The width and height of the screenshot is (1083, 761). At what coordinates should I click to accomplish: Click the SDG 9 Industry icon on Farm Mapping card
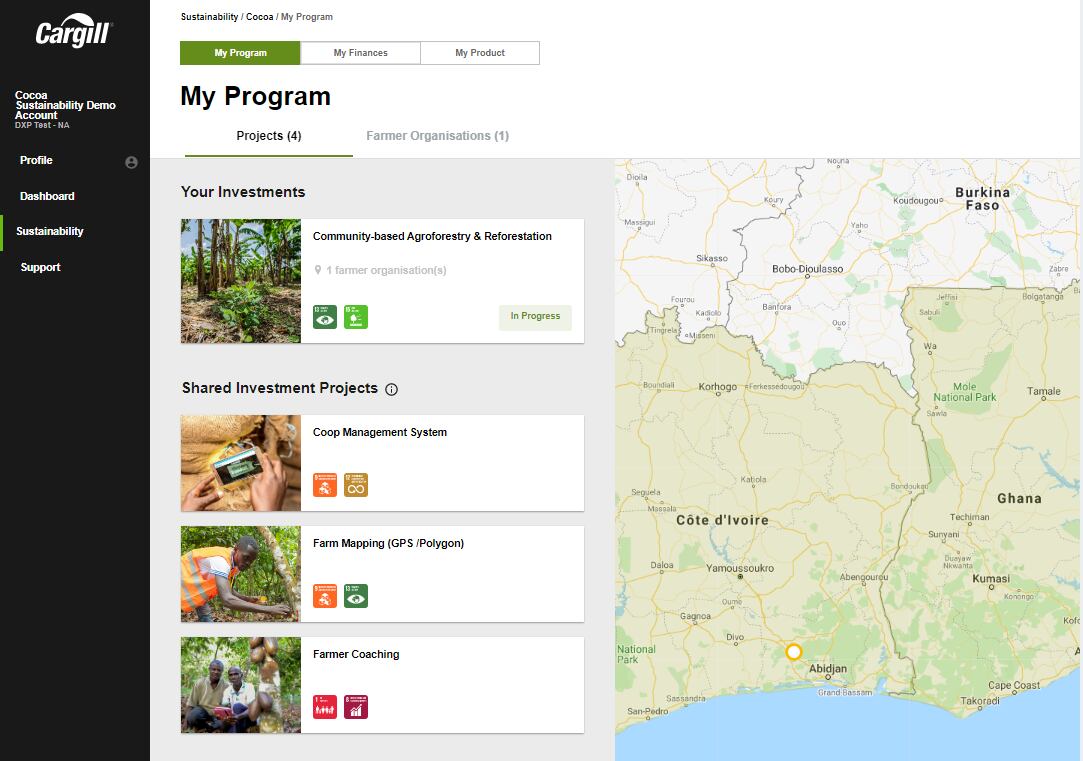point(325,595)
